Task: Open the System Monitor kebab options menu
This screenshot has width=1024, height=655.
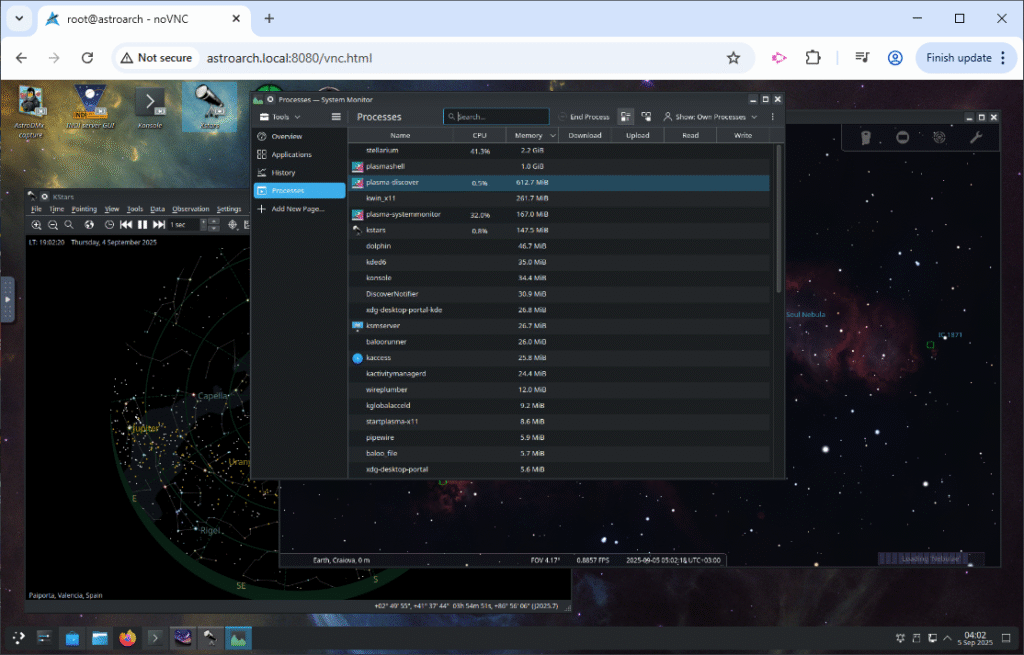Action: click(773, 117)
